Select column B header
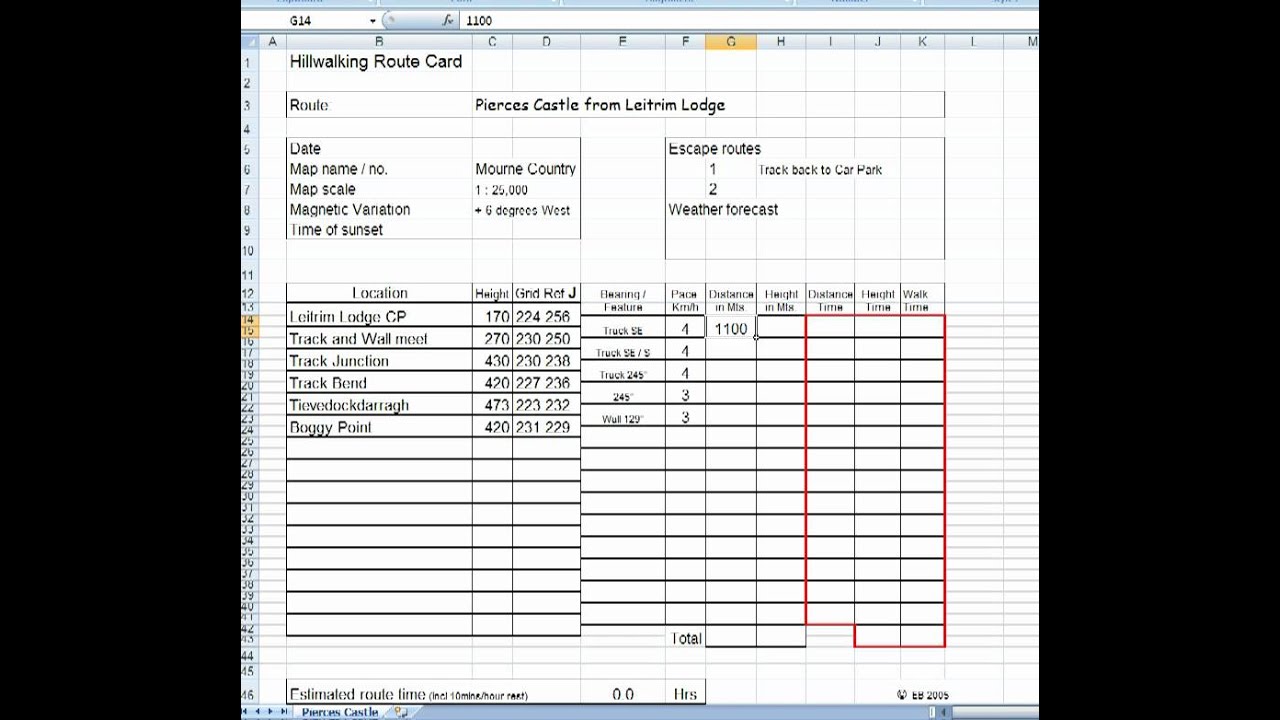Viewport: 1280px width, 720px height. [379, 41]
